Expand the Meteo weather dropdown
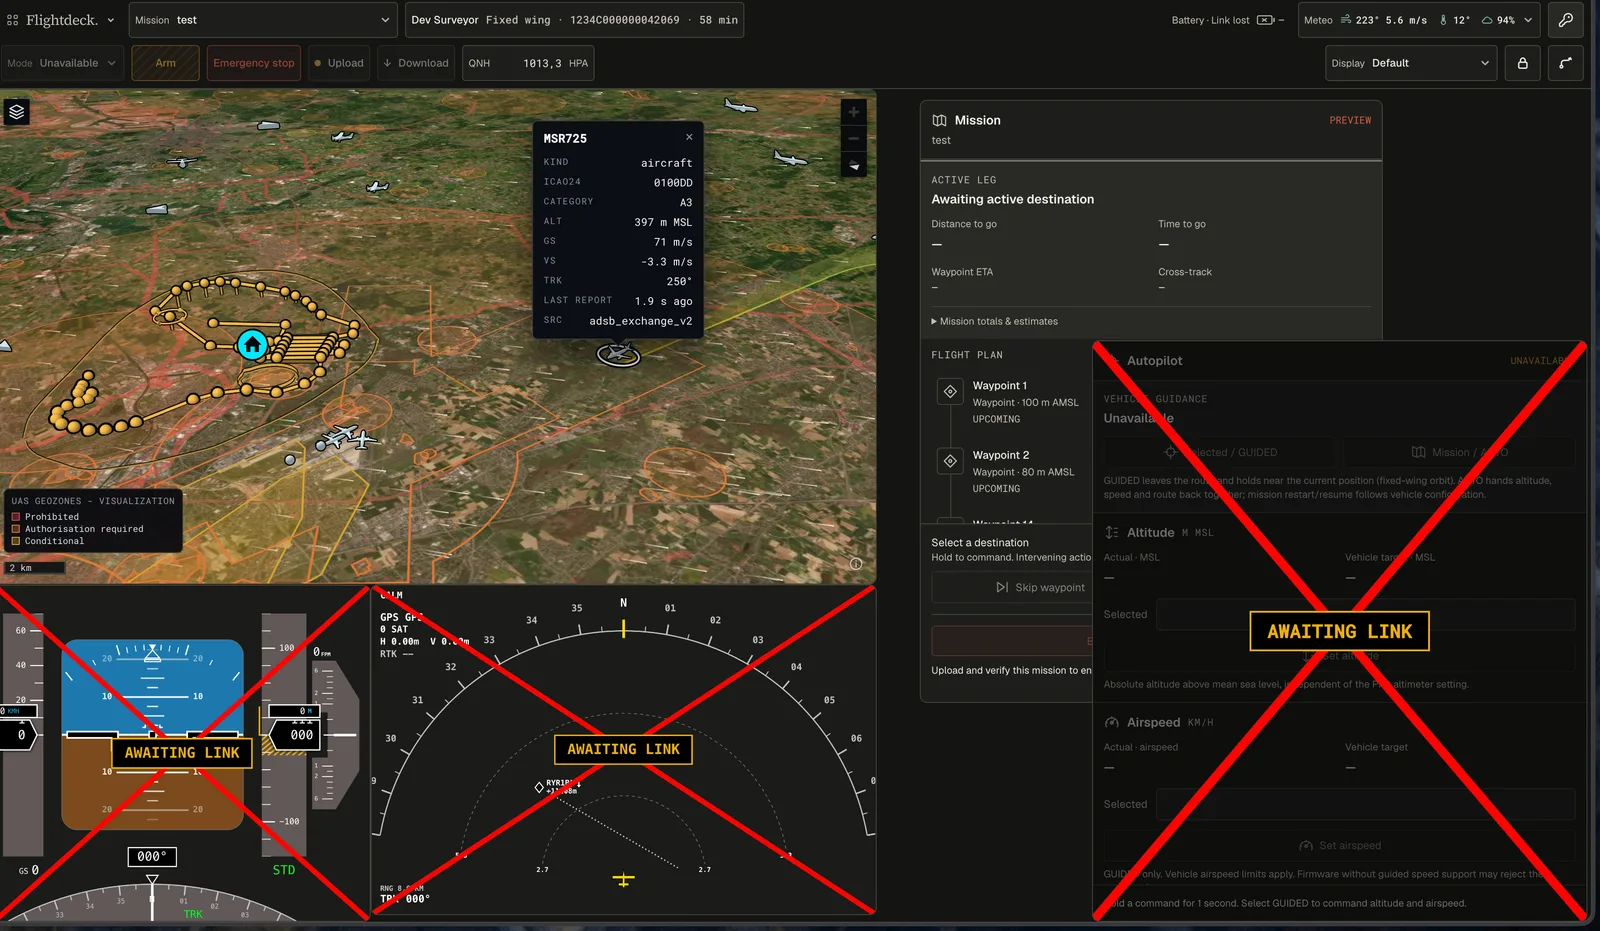The height and width of the screenshot is (931, 1600). click(x=1418, y=20)
